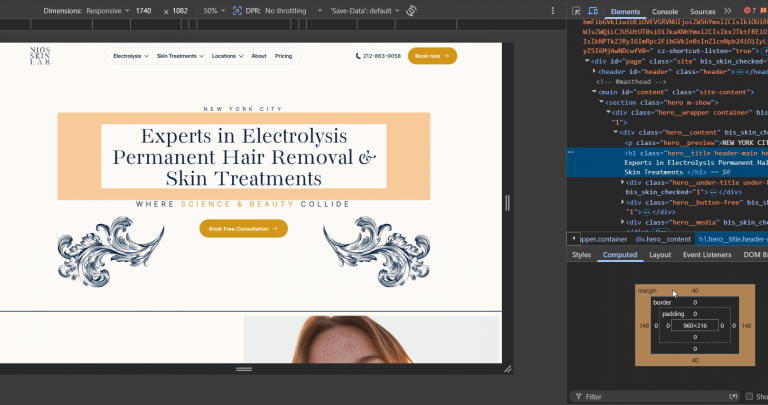Image resolution: width=768 pixels, height=405 pixels.
Task: Open the About nav link
Action: (259, 56)
